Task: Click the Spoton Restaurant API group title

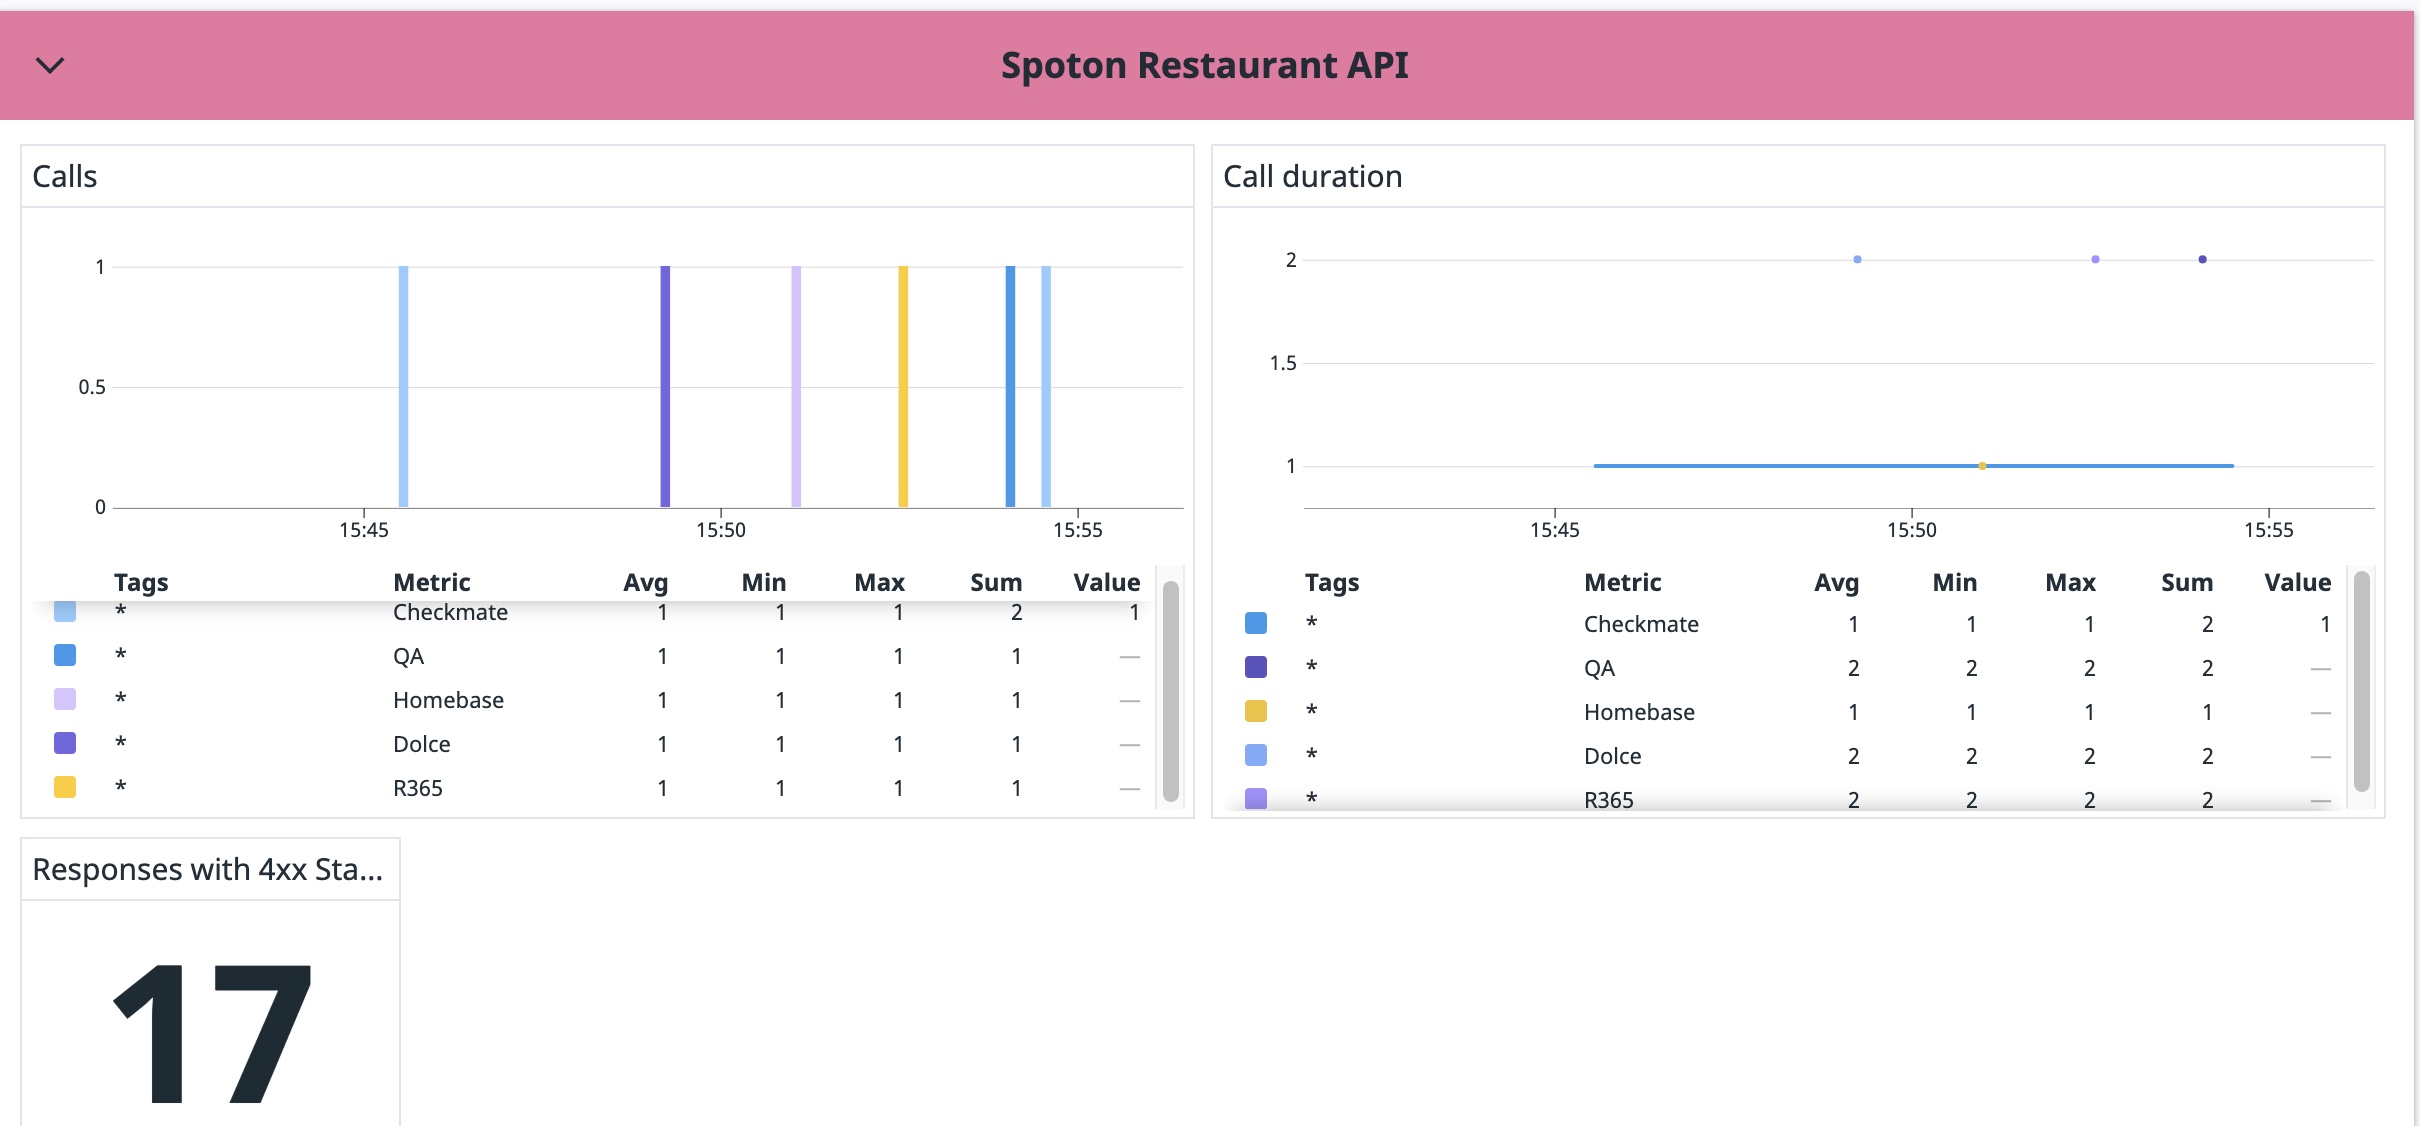Action: point(1204,66)
